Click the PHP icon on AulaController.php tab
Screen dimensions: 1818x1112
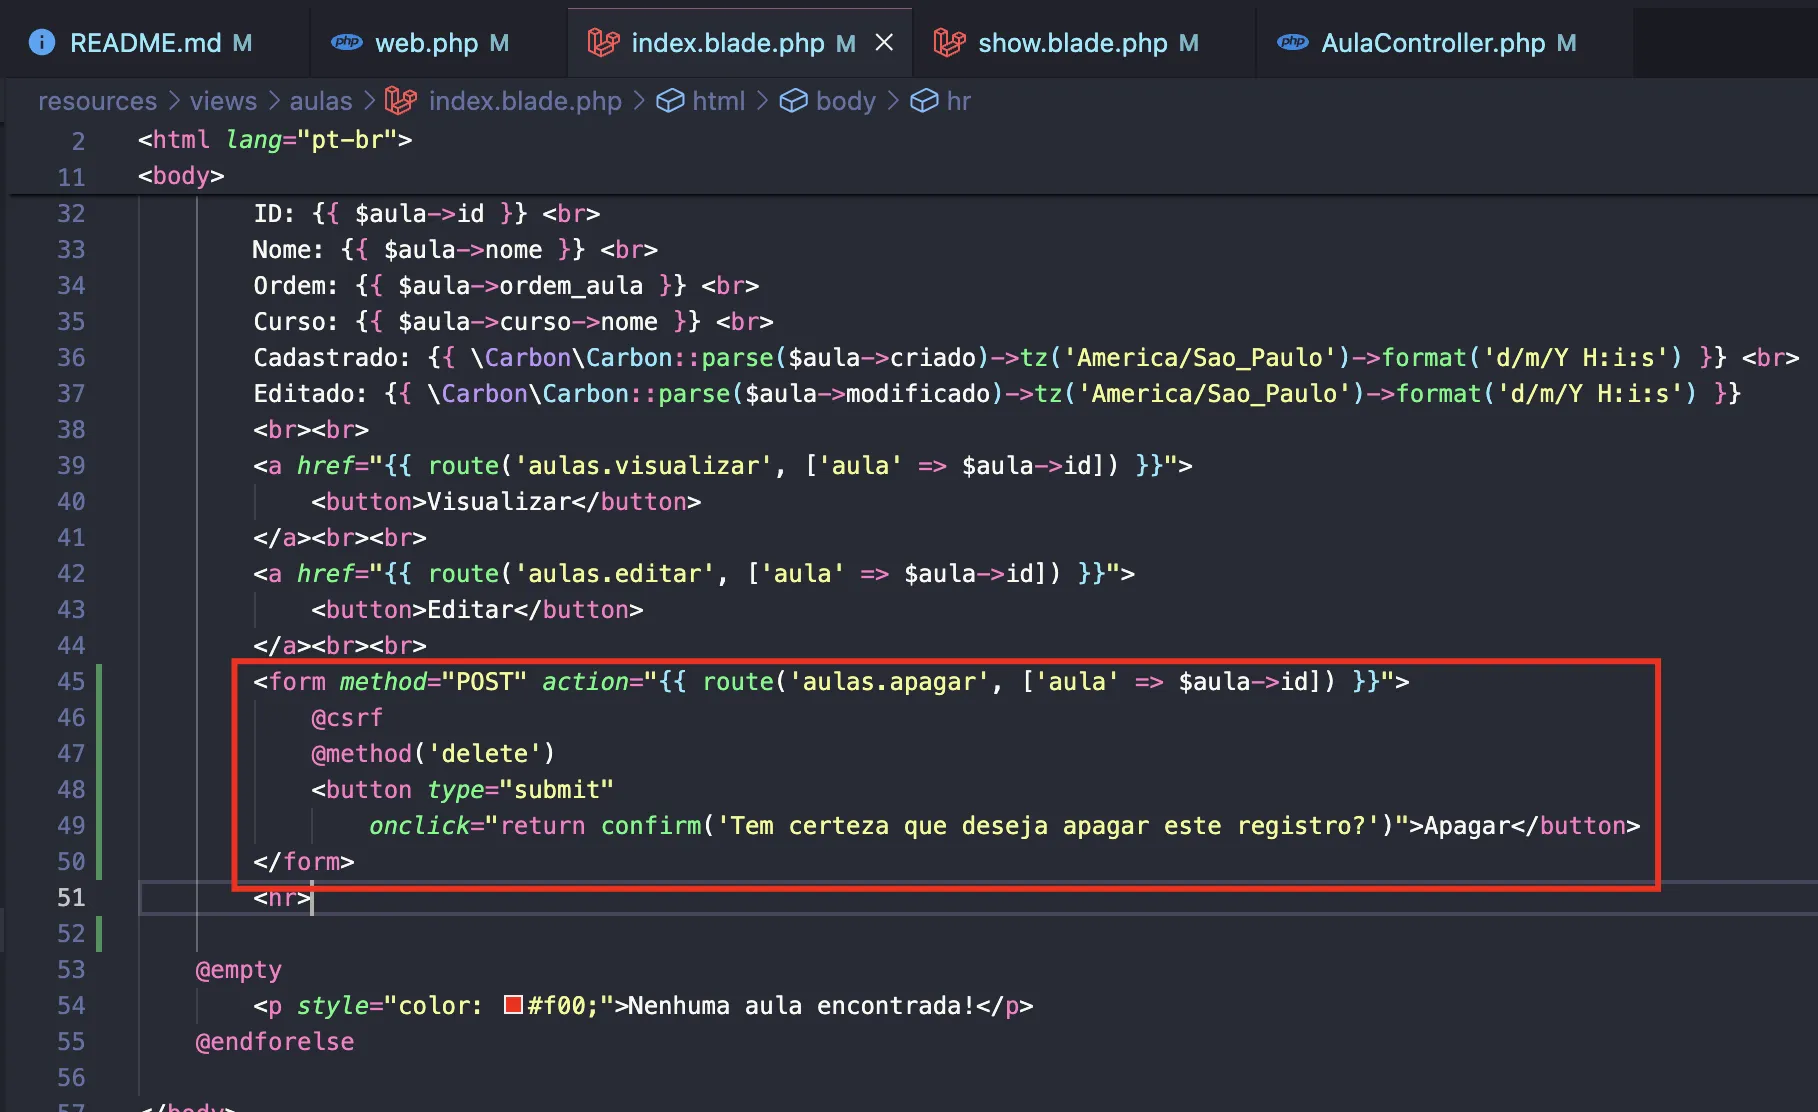(x=1292, y=42)
